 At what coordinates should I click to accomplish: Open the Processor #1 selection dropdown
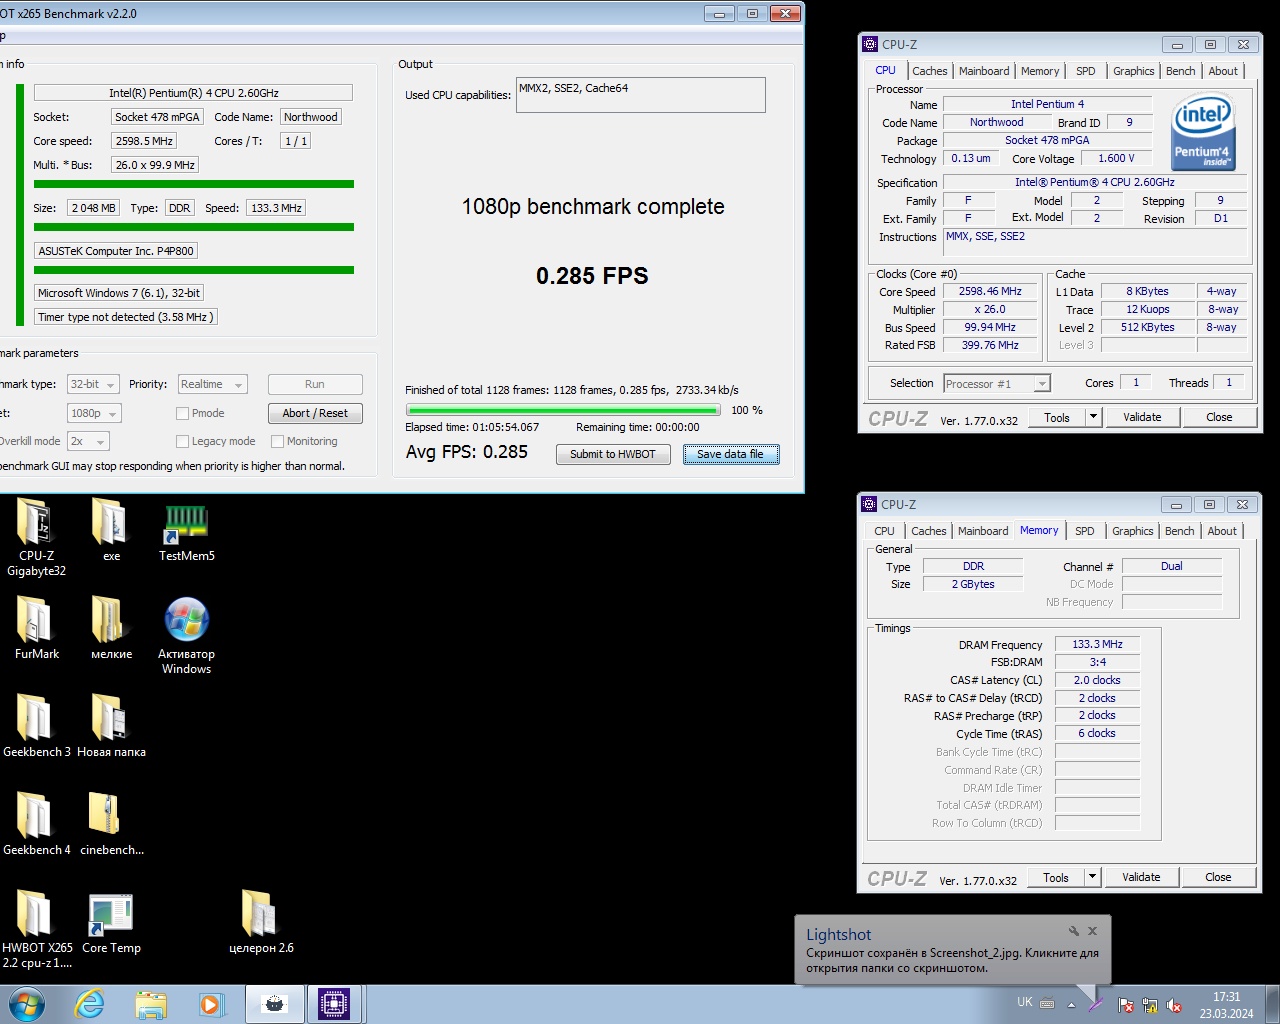tap(996, 383)
